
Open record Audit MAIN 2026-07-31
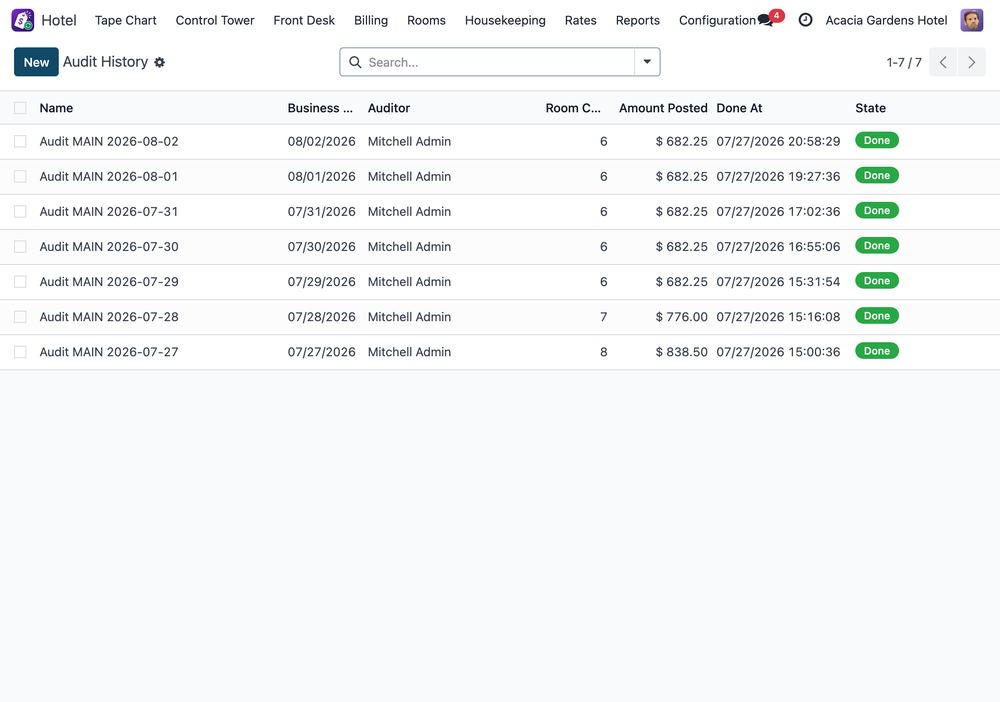click(109, 212)
